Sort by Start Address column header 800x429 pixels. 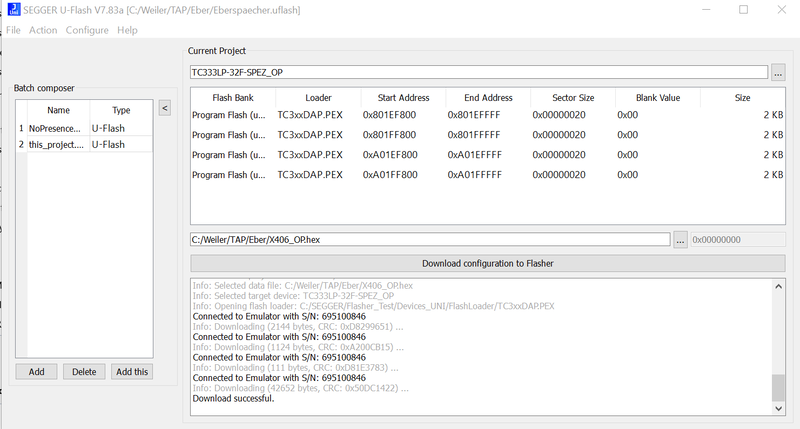[x=403, y=98]
